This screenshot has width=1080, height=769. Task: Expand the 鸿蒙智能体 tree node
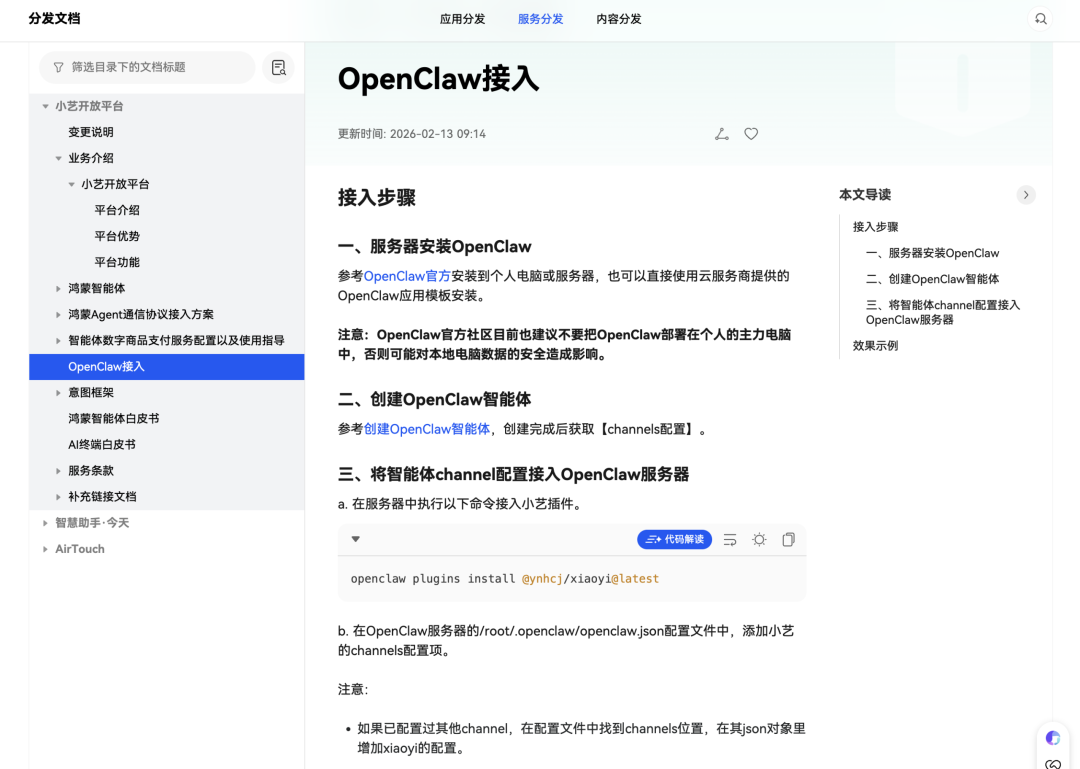coord(59,289)
